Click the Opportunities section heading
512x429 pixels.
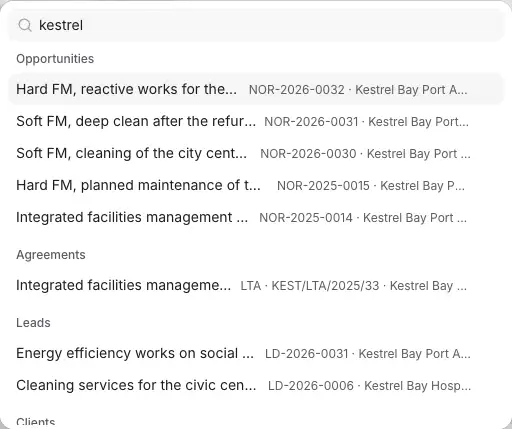(x=55, y=59)
